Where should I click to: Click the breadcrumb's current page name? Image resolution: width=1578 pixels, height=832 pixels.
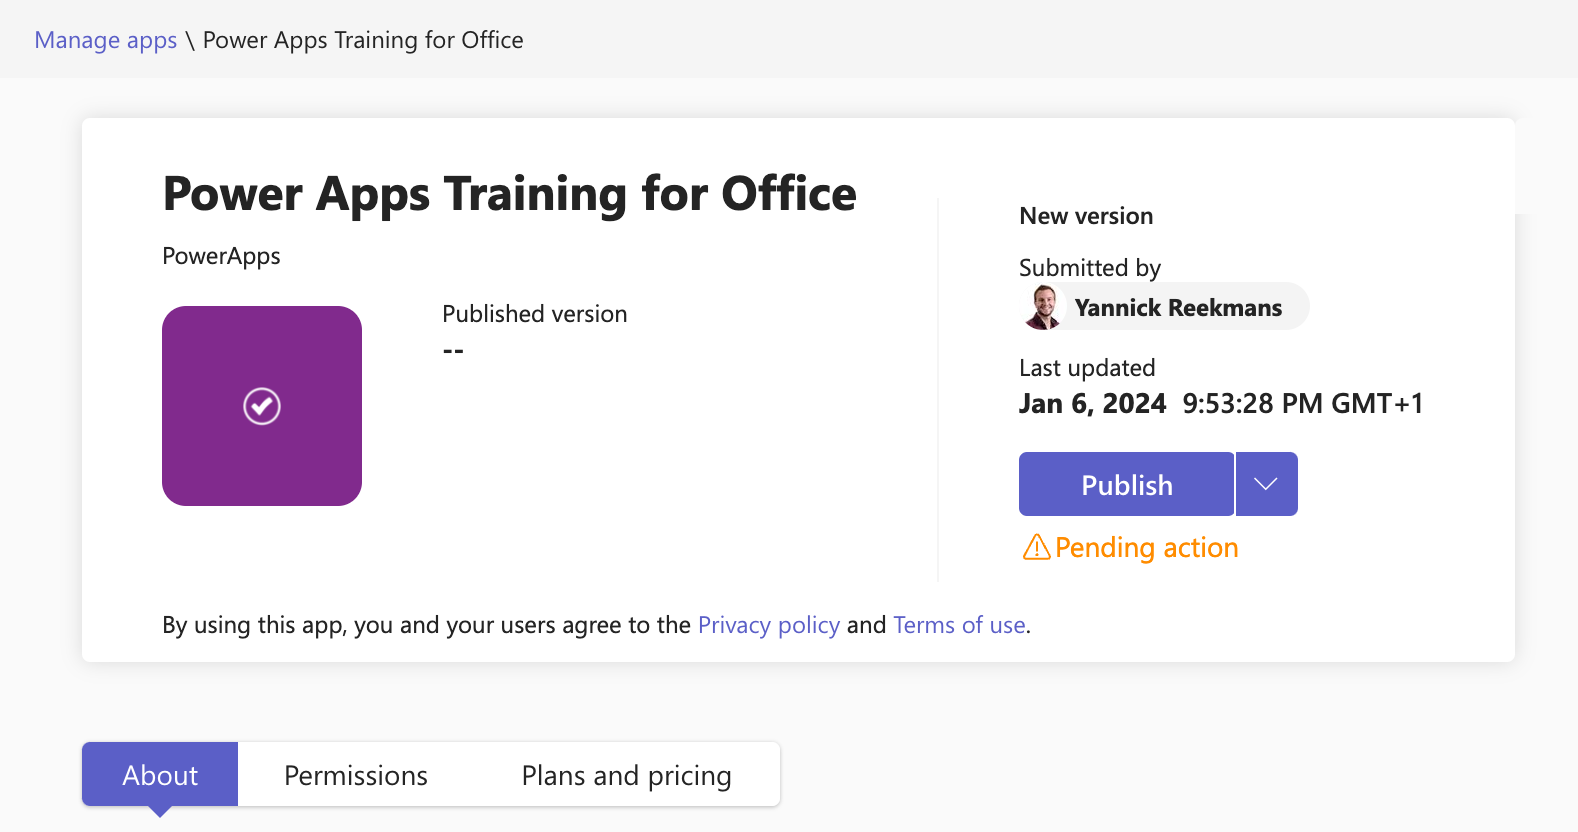363,40
